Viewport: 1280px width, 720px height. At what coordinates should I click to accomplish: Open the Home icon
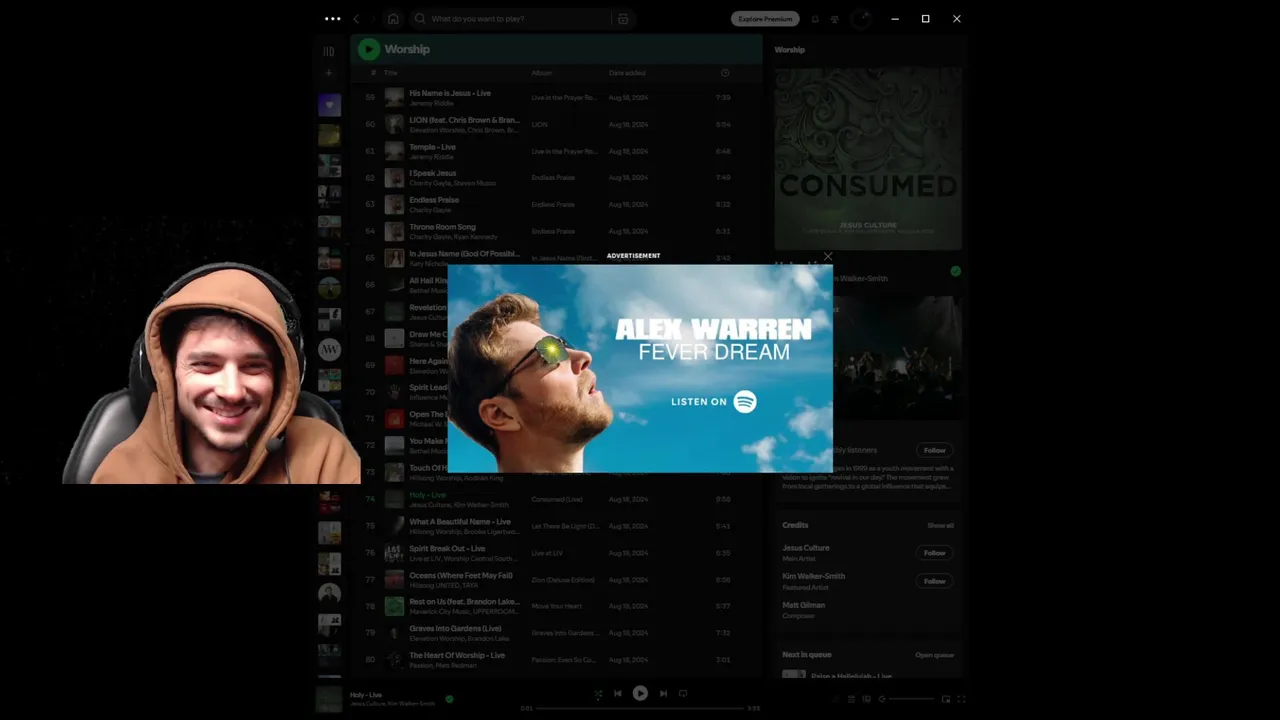coord(393,18)
